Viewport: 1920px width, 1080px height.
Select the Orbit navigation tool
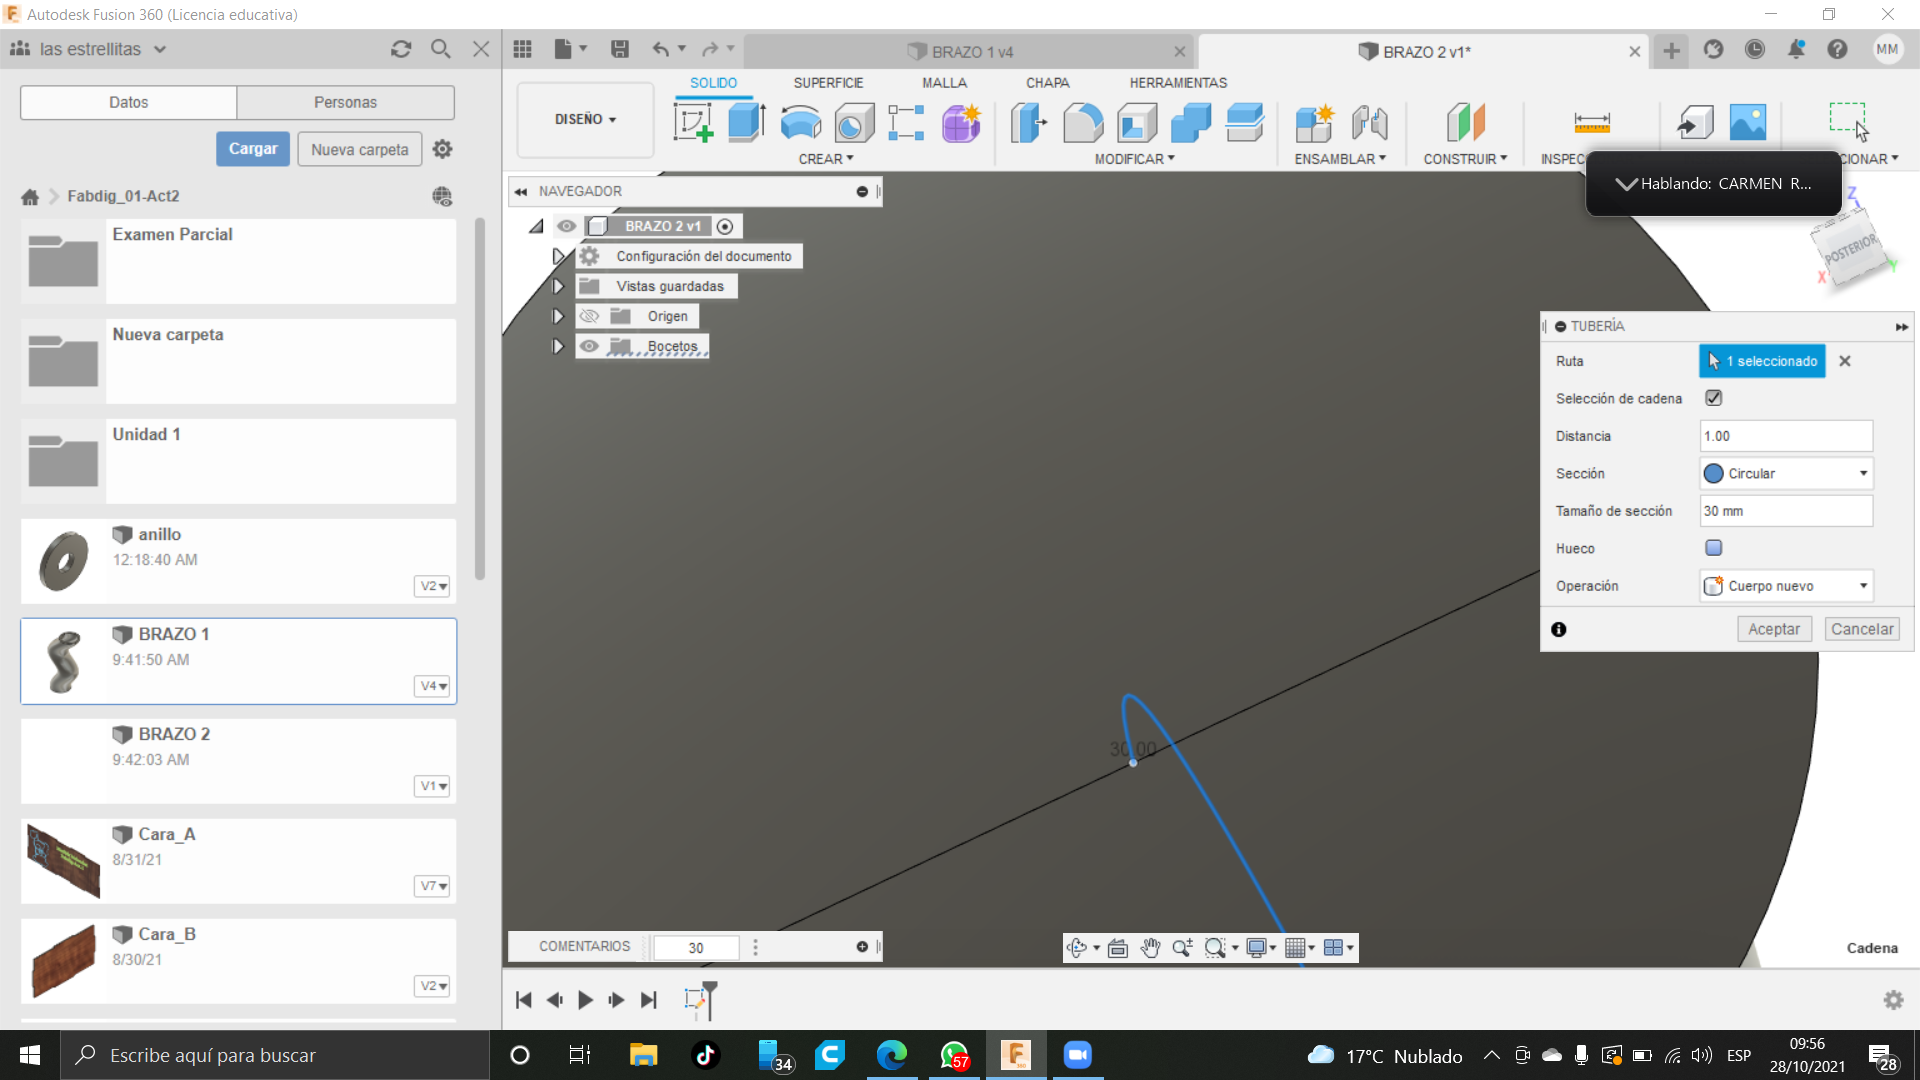point(1077,947)
